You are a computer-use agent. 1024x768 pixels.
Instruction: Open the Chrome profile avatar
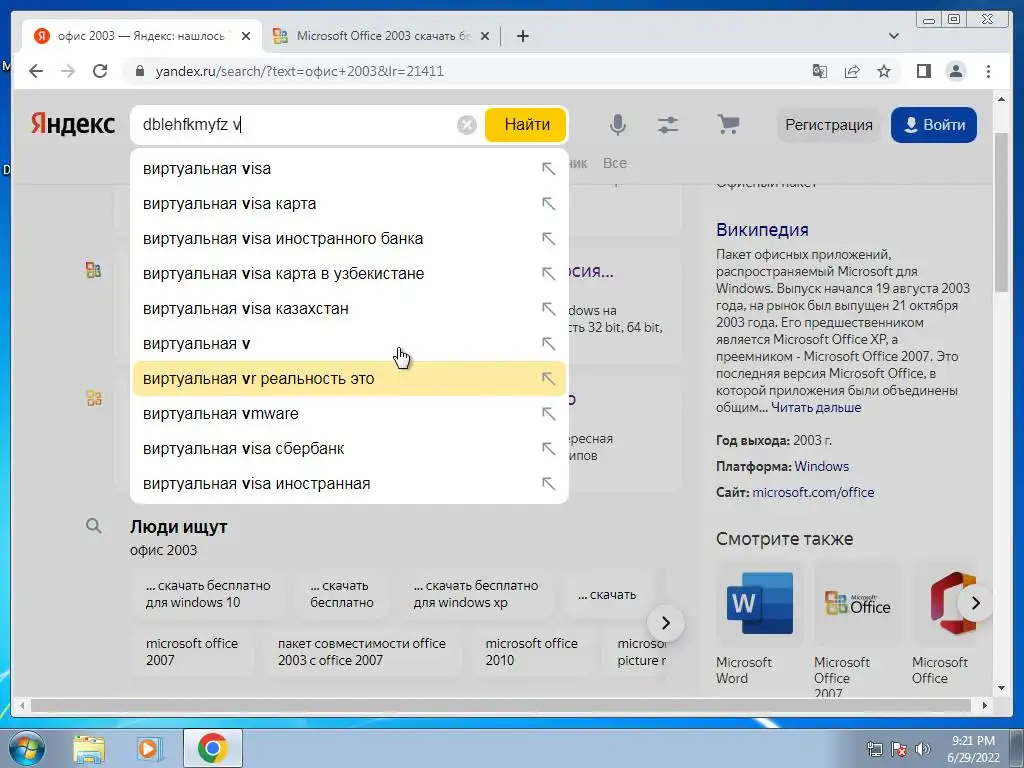pyautogui.click(x=955, y=71)
